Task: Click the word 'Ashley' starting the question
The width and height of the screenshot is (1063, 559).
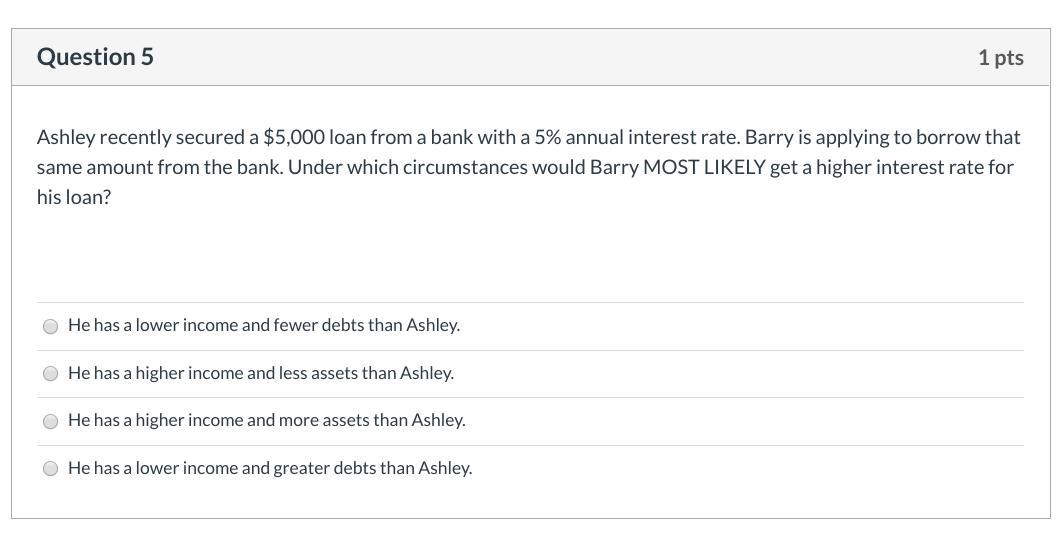Action: click(66, 138)
